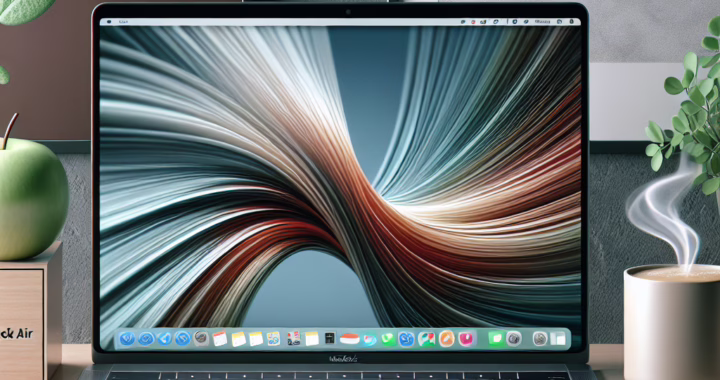The width and height of the screenshot is (720, 380).
Task: Open the app name menu beside Apple logo
Action: click(x=124, y=22)
